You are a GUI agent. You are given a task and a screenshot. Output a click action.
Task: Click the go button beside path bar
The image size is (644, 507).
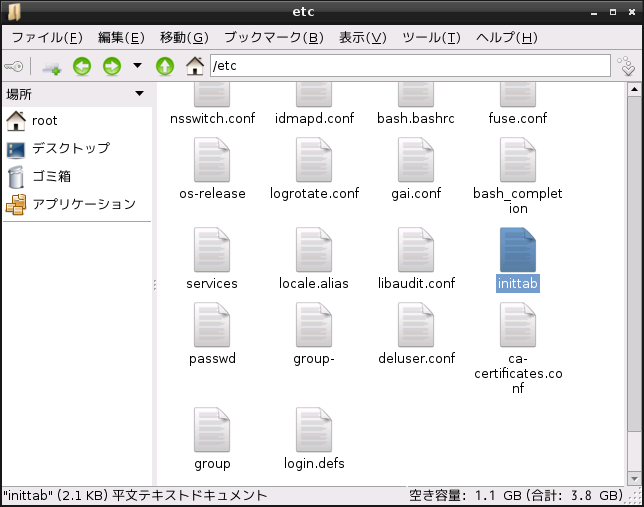coord(627,67)
